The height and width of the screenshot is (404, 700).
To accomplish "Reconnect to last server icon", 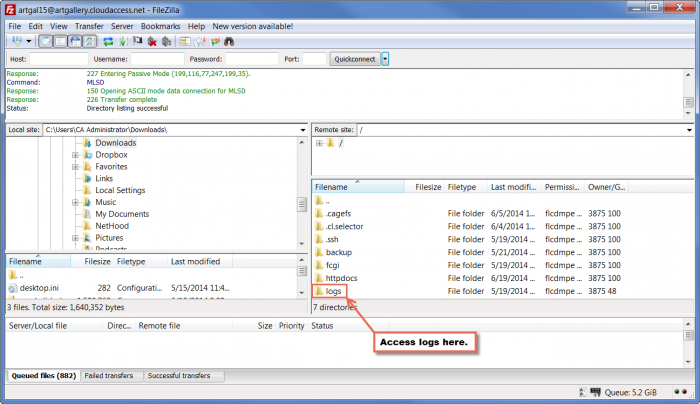I will [167, 42].
